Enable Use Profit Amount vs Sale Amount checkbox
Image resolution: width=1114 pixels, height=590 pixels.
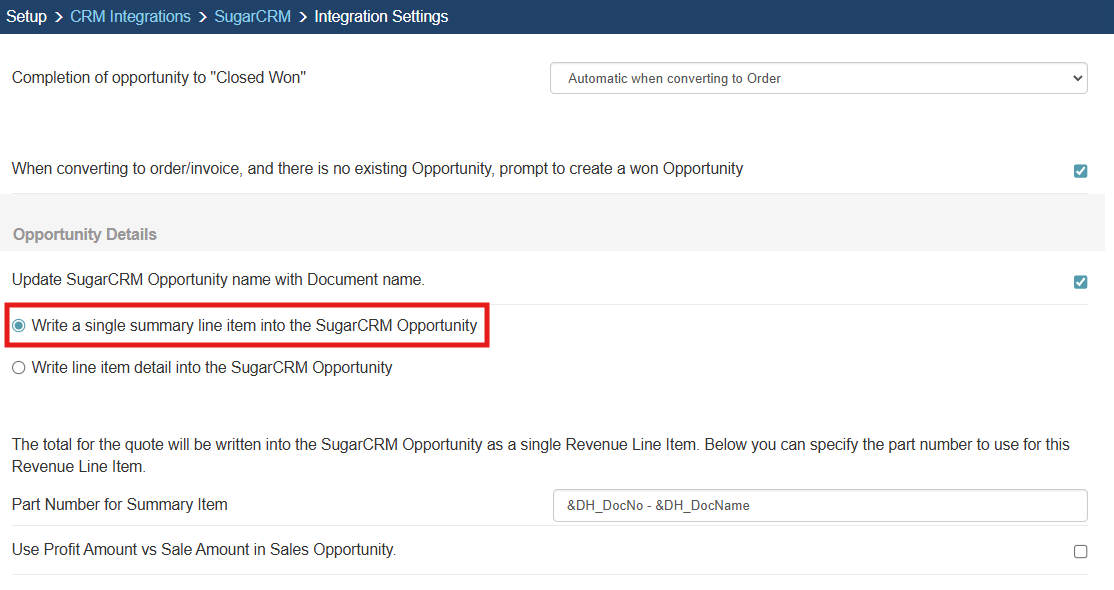click(x=1080, y=551)
